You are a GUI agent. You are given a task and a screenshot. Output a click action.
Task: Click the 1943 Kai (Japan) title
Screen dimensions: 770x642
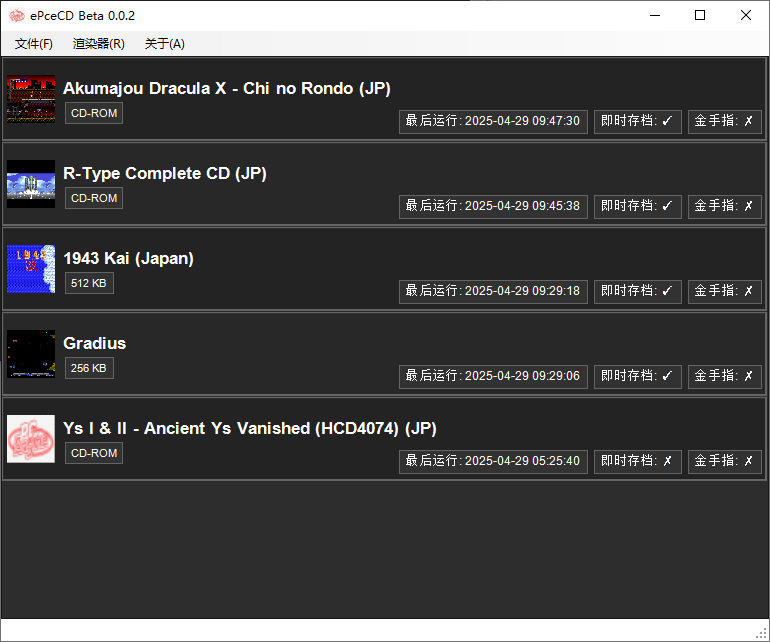point(129,258)
